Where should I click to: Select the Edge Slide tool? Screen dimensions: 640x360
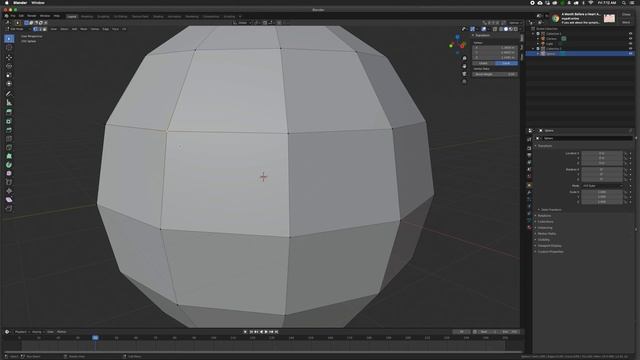pos(9,182)
